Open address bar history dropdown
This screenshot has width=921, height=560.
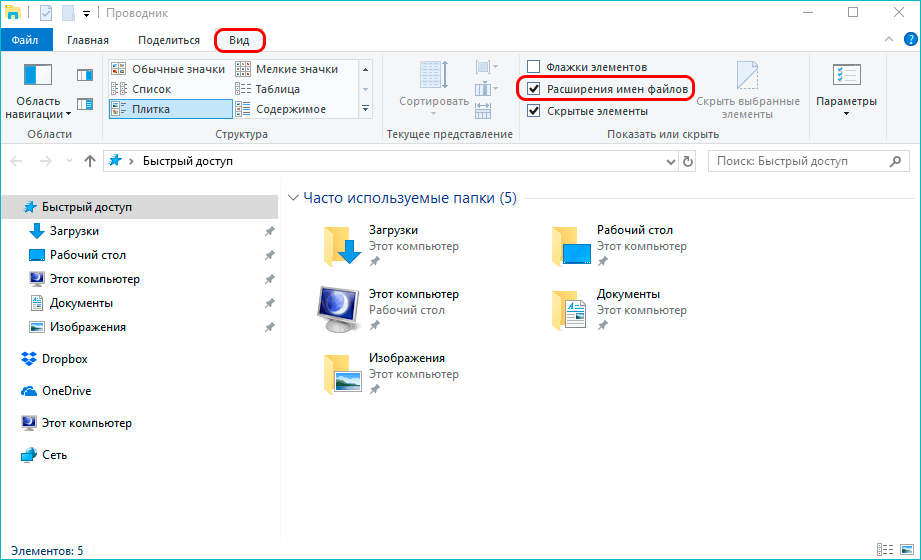(x=671, y=162)
